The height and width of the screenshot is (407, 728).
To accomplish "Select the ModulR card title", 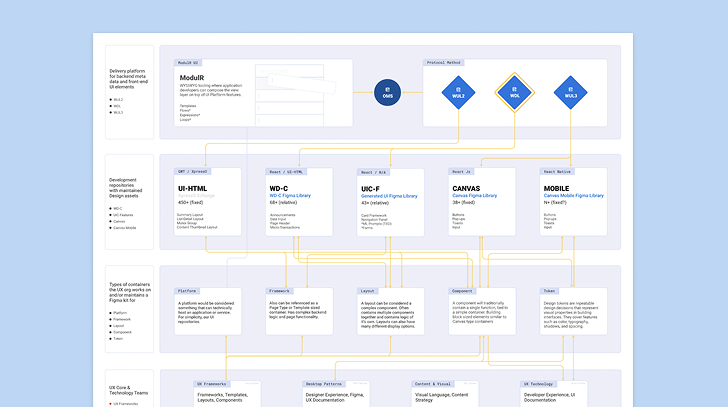I will pos(192,77).
